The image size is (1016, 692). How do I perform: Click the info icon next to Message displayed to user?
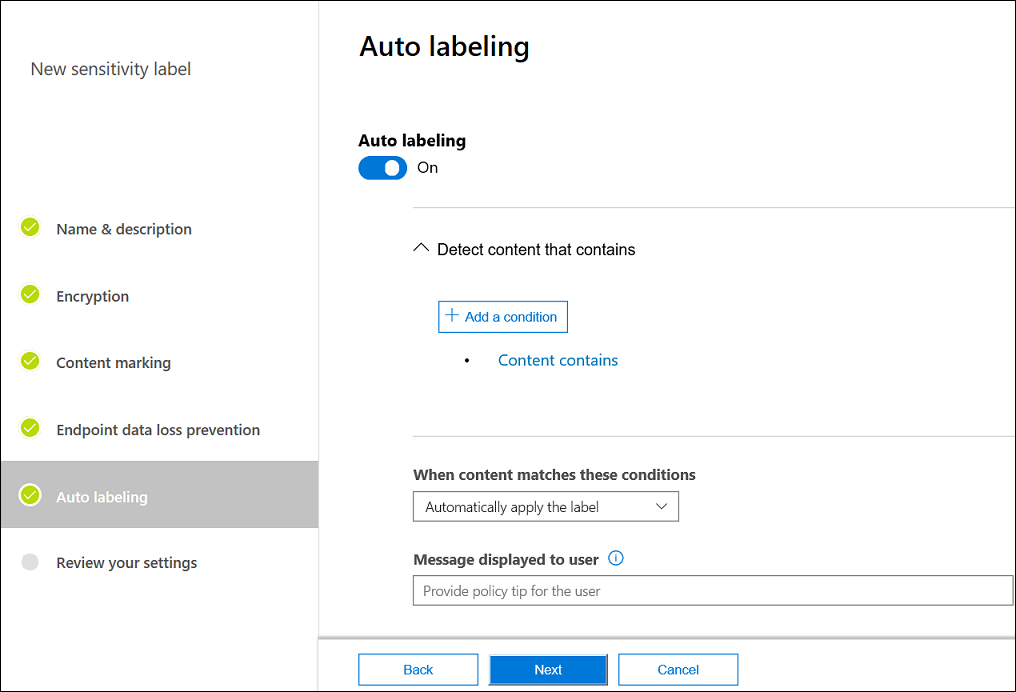coord(616,559)
